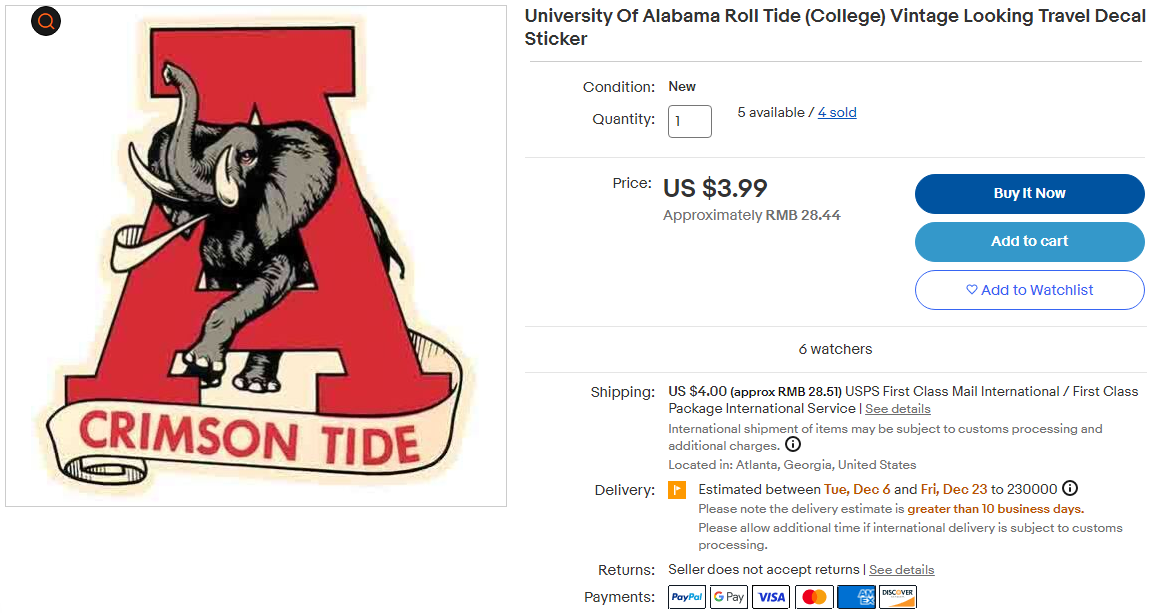1152x613 pixels.
Task: Click the American Express card icon
Action: click(856, 597)
